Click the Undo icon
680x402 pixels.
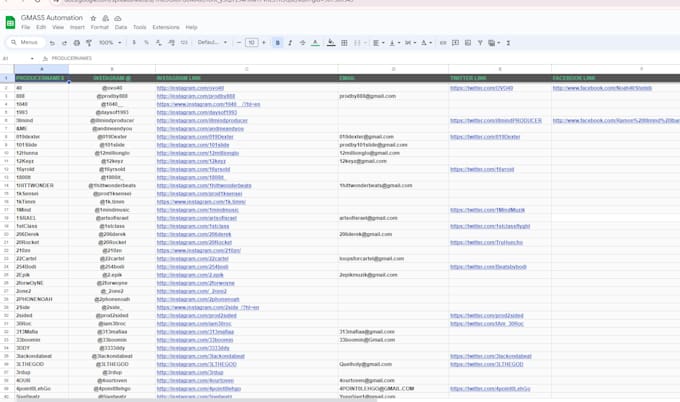52,42
